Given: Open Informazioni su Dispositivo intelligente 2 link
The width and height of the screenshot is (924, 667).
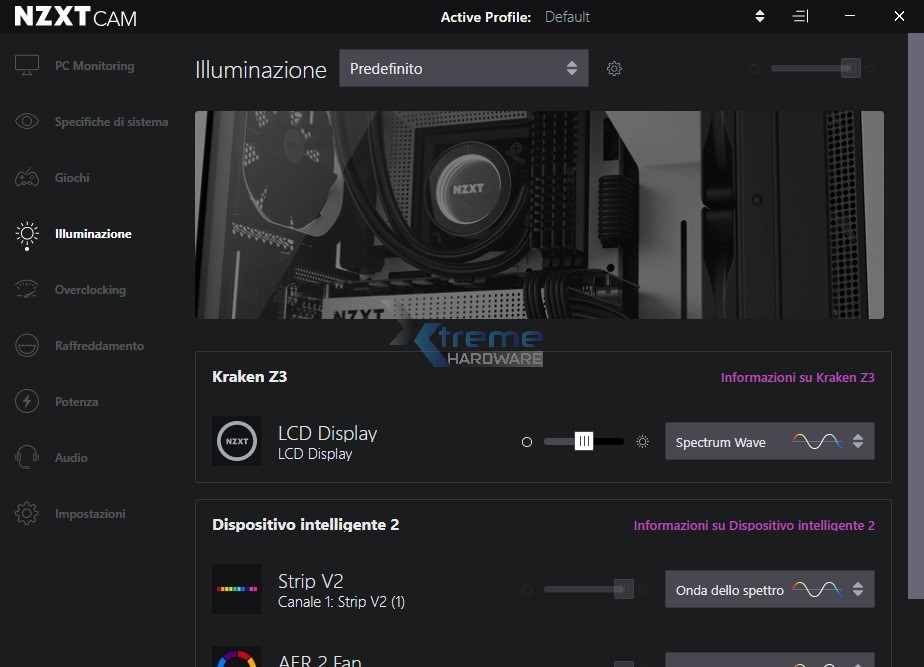Looking at the screenshot, I should (x=754, y=526).
